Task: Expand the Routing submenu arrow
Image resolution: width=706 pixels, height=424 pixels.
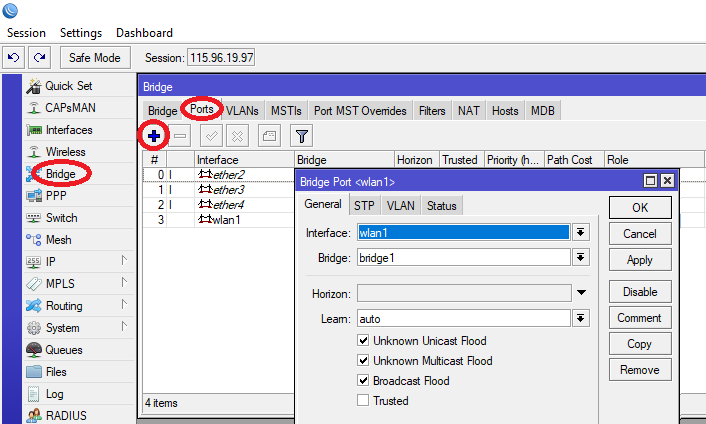Action: click(x=124, y=304)
